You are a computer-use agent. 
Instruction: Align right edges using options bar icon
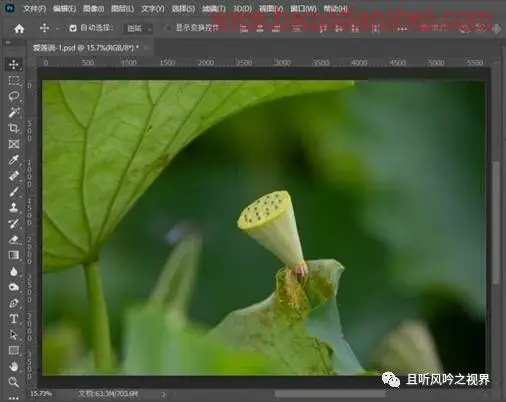click(x=276, y=29)
